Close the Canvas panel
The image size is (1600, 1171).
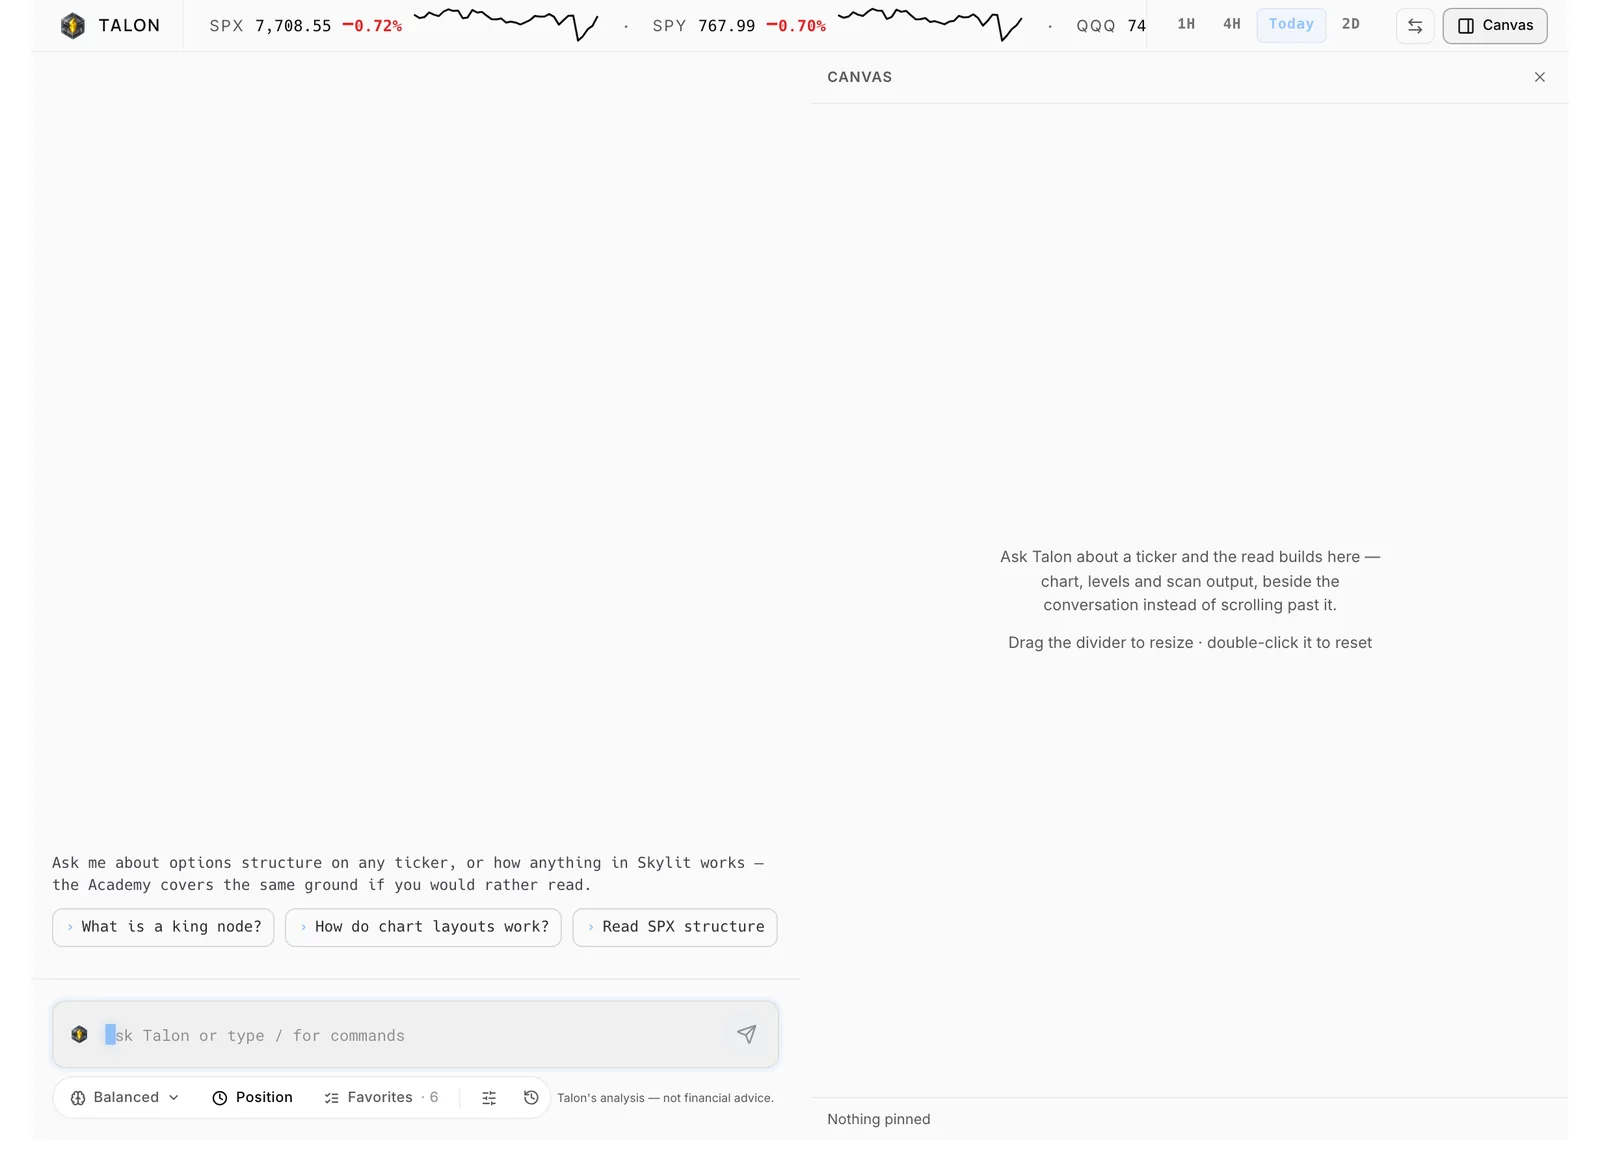pyautogui.click(x=1540, y=77)
